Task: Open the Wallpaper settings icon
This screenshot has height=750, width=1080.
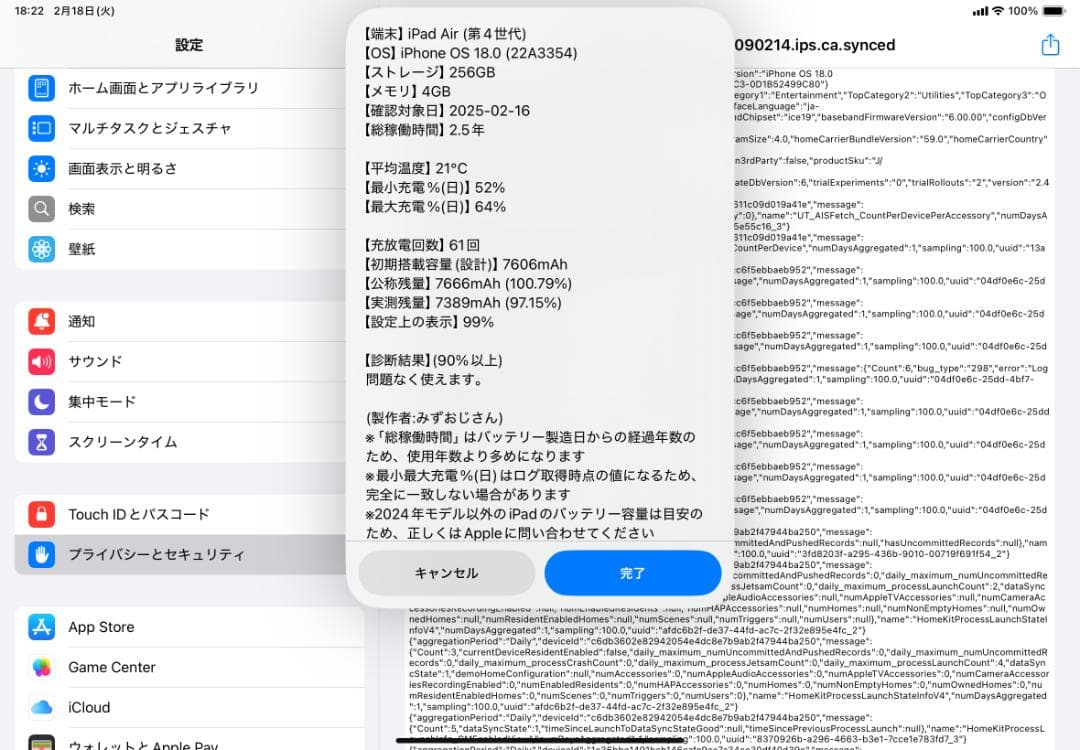Action: pos(42,249)
